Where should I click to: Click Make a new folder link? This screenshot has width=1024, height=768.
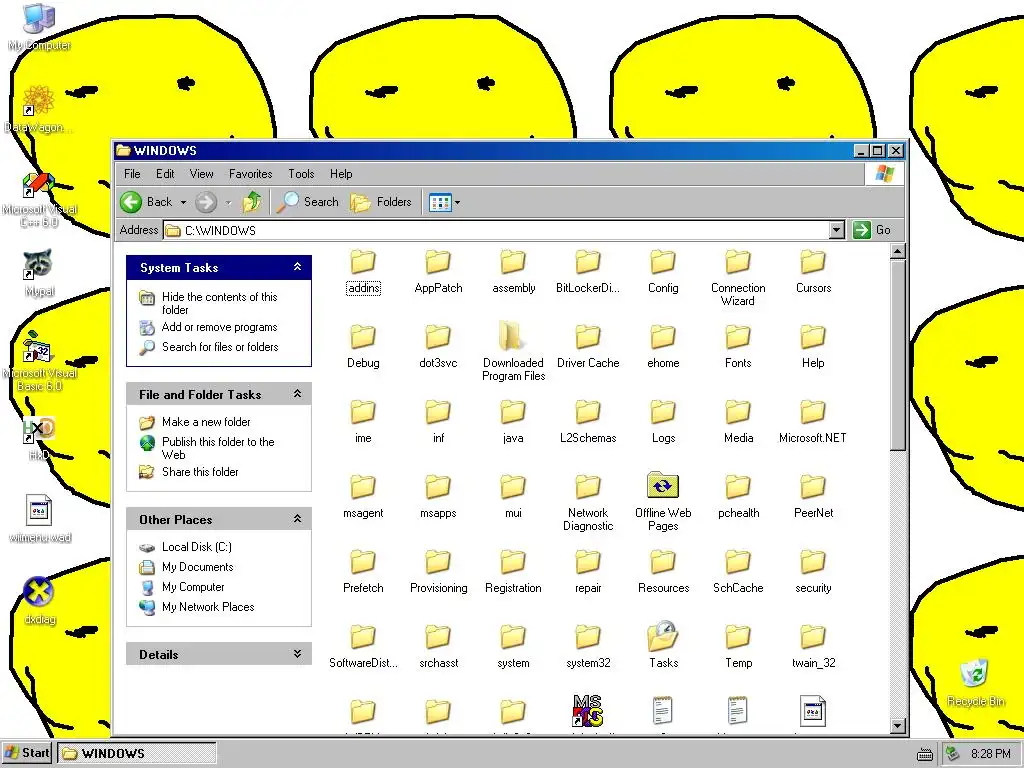[x=206, y=422]
